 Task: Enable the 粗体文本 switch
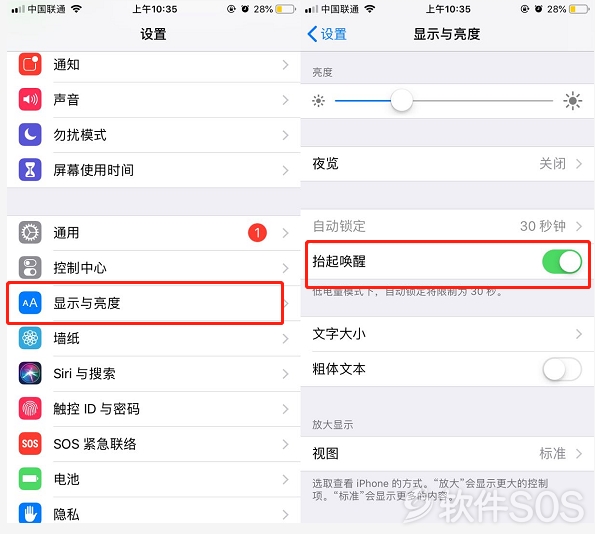tap(562, 369)
